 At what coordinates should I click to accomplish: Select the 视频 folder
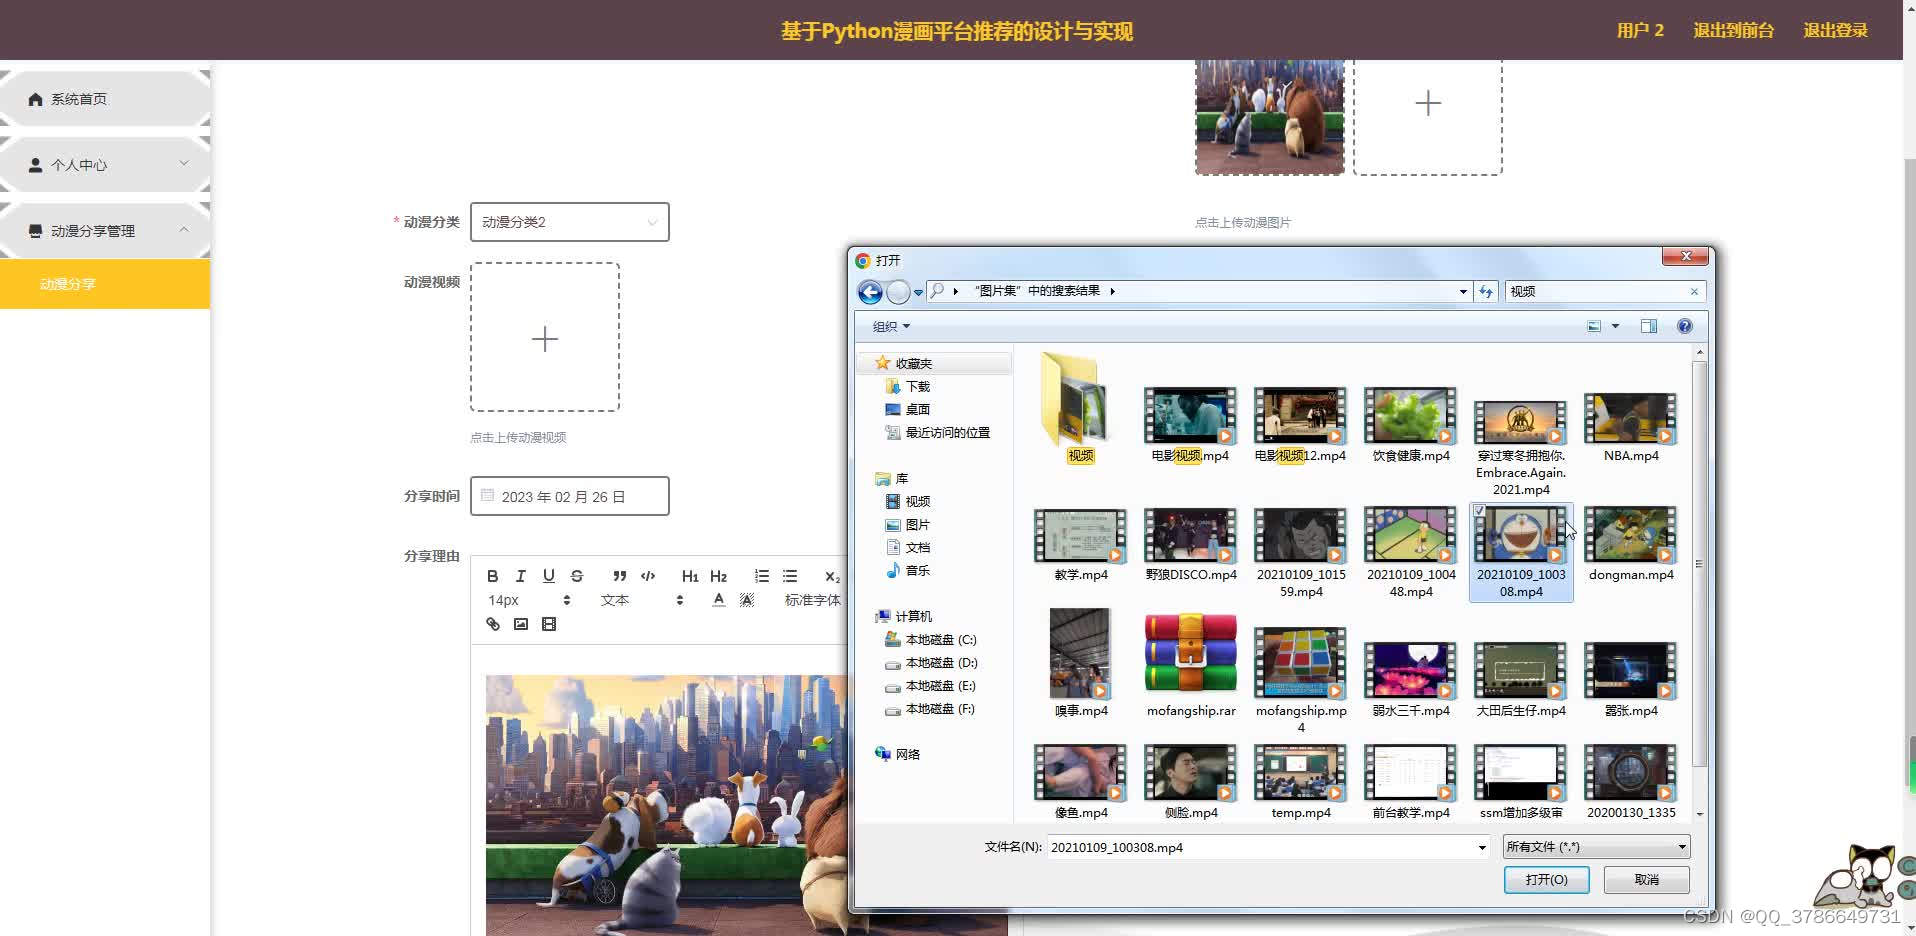1080,408
